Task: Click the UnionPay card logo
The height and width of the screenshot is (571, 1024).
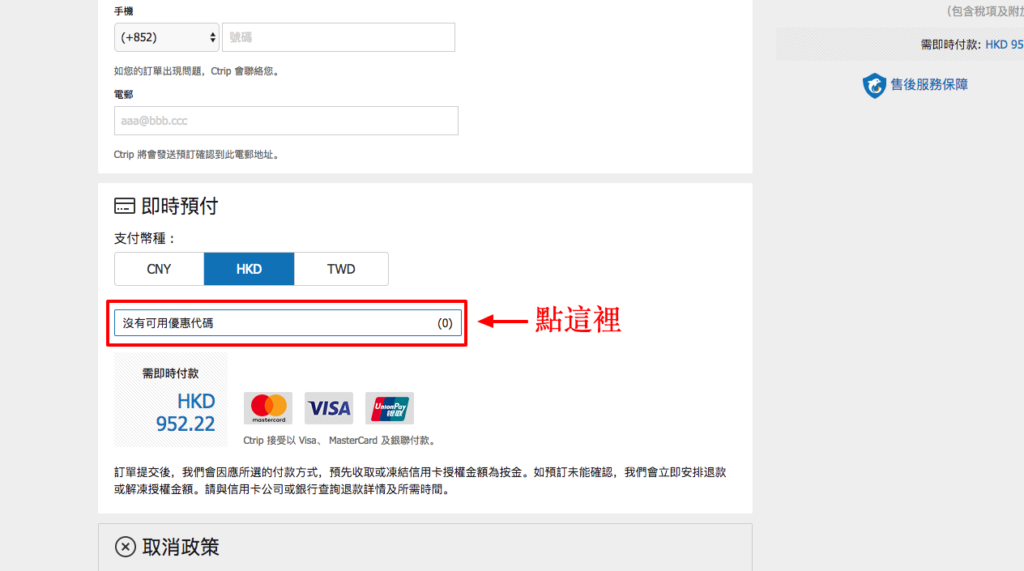Action: pyautogui.click(x=389, y=408)
